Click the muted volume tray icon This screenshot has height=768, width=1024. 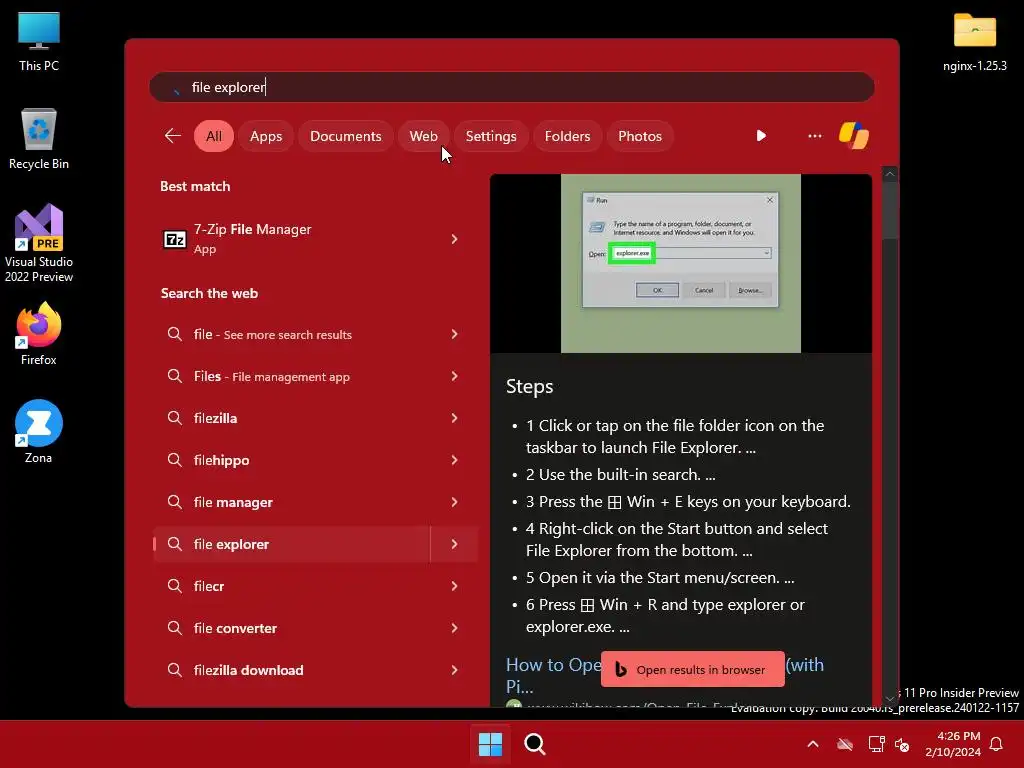click(902, 744)
